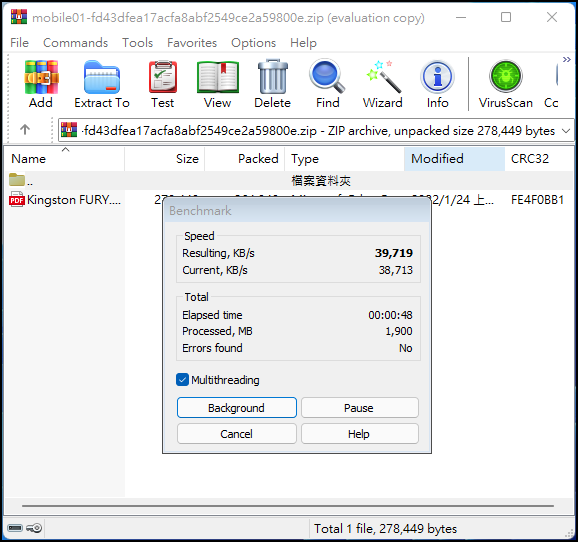The width and height of the screenshot is (578, 542).
Task: Sort by Type column header
Action: [x=344, y=159]
